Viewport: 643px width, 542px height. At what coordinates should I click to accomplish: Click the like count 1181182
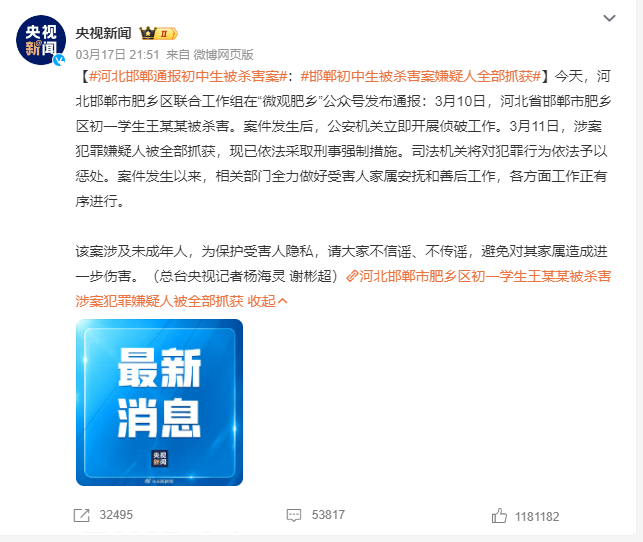click(x=537, y=517)
